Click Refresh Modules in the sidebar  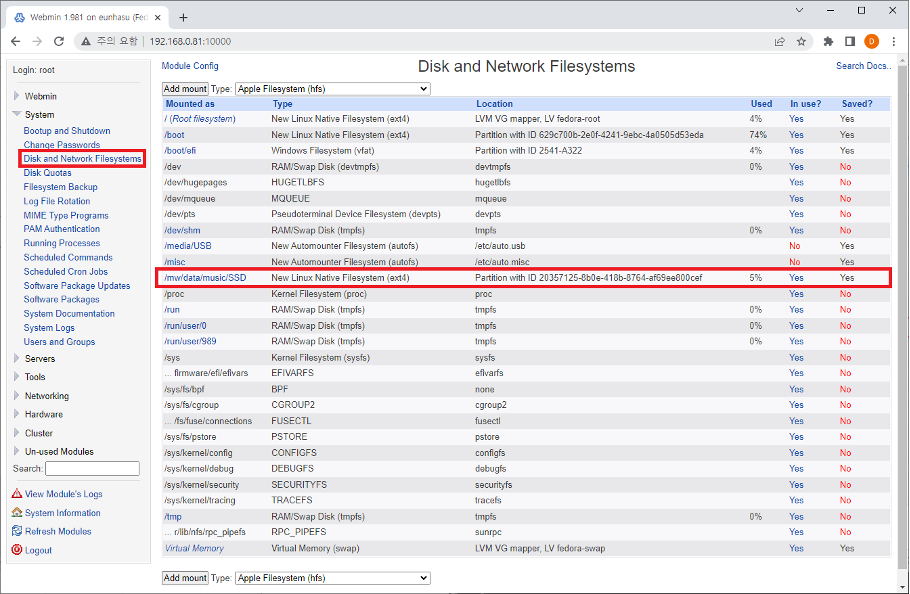[58, 531]
